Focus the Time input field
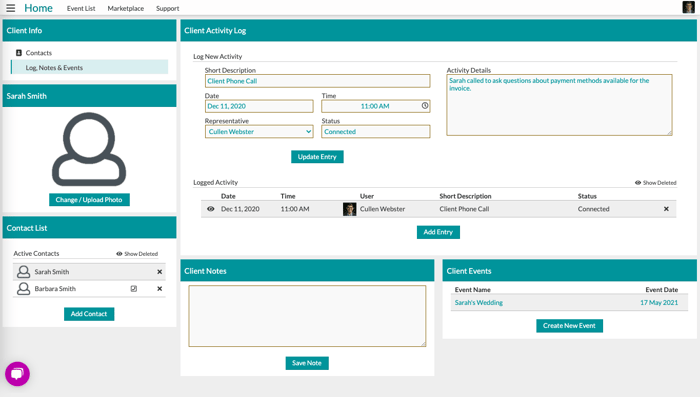Screen dimensions: 700x397 (375, 106)
